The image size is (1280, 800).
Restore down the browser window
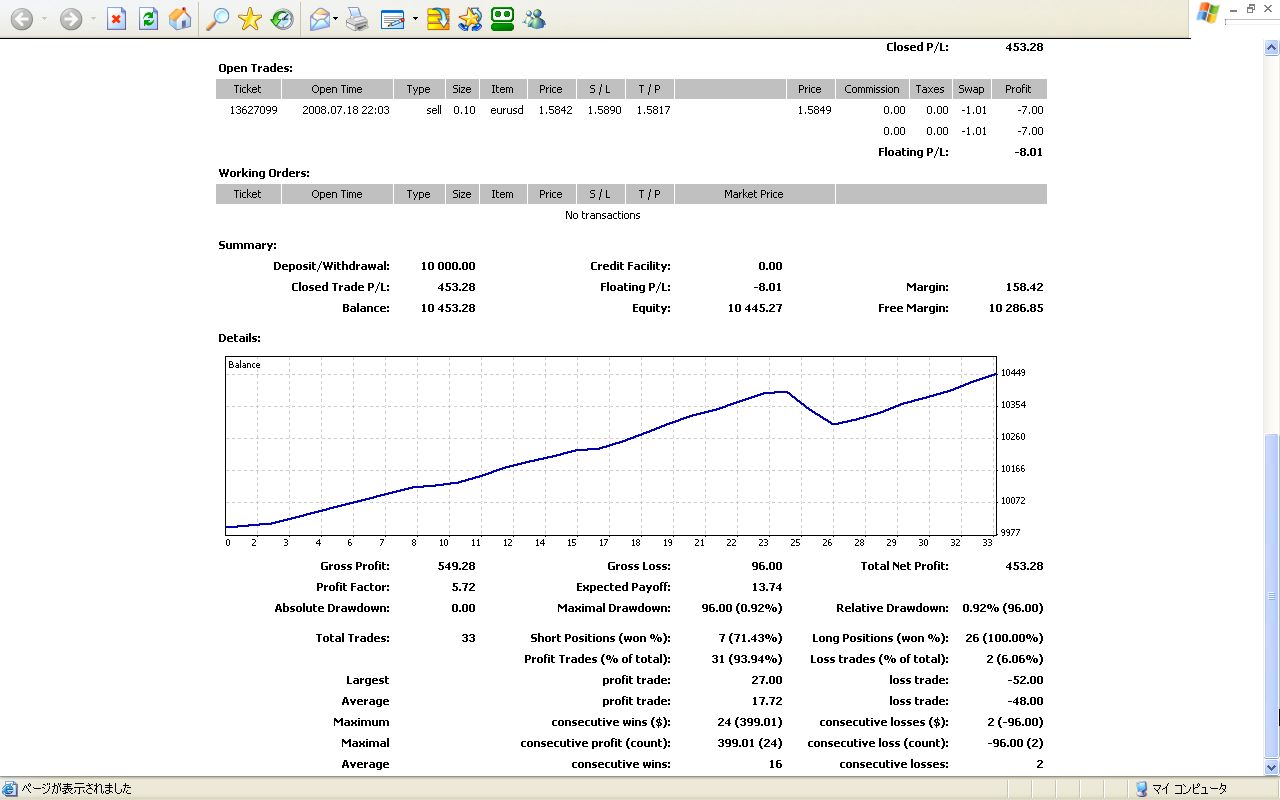coord(1250,9)
